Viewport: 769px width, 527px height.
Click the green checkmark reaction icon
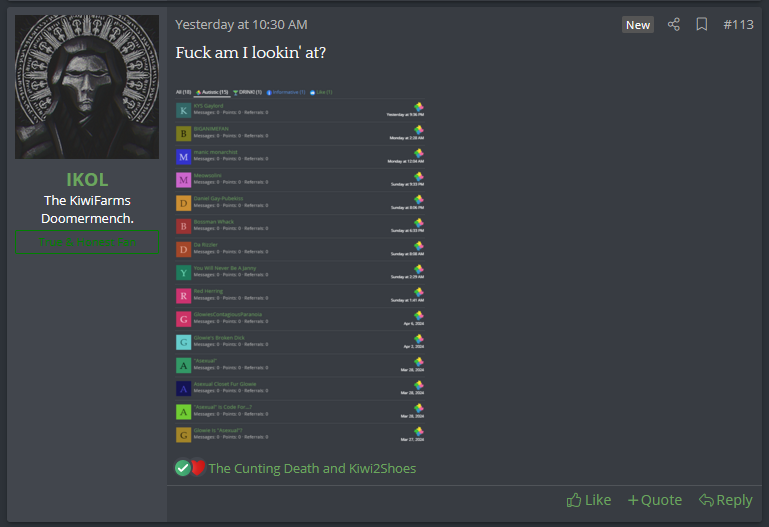[x=182, y=467]
